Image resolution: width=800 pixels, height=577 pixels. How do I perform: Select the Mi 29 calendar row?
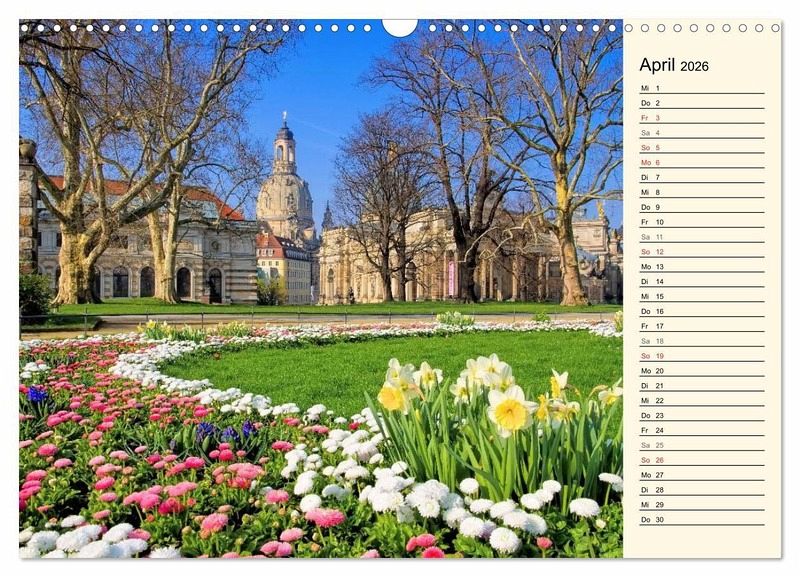(702, 504)
